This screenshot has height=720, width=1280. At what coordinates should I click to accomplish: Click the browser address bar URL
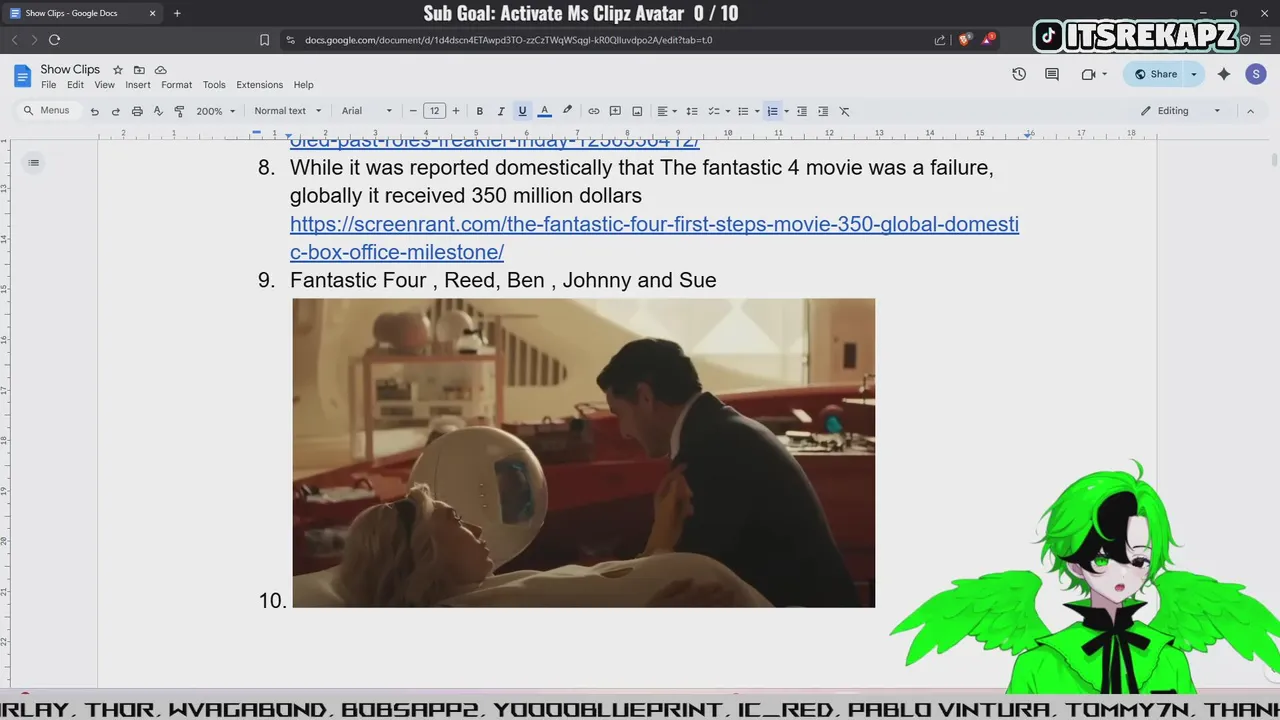tap(508, 40)
